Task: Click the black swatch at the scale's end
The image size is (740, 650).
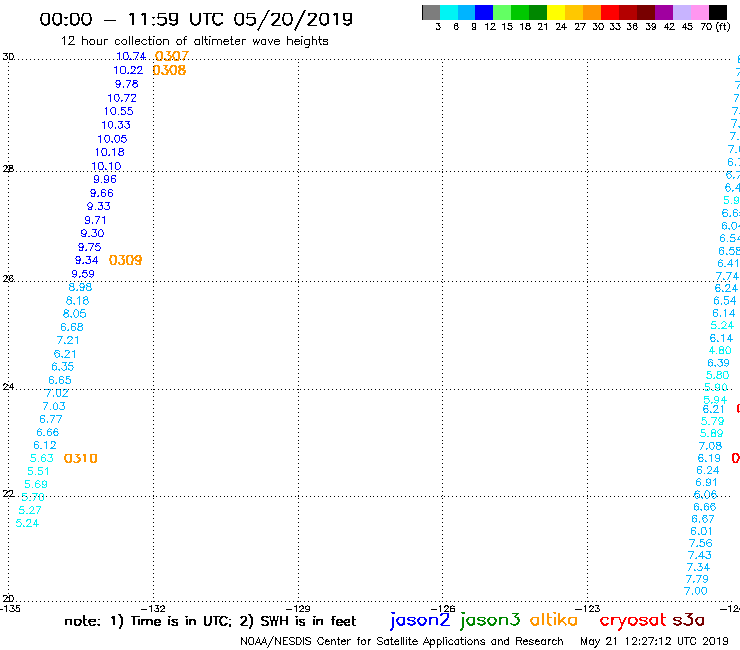Action: tap(718, 12)
